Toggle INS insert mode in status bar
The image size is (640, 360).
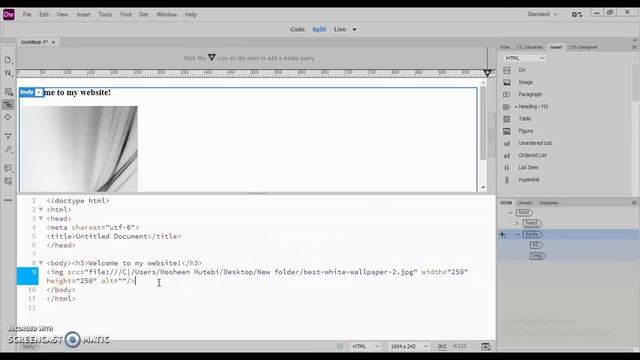tap(442, 347)
